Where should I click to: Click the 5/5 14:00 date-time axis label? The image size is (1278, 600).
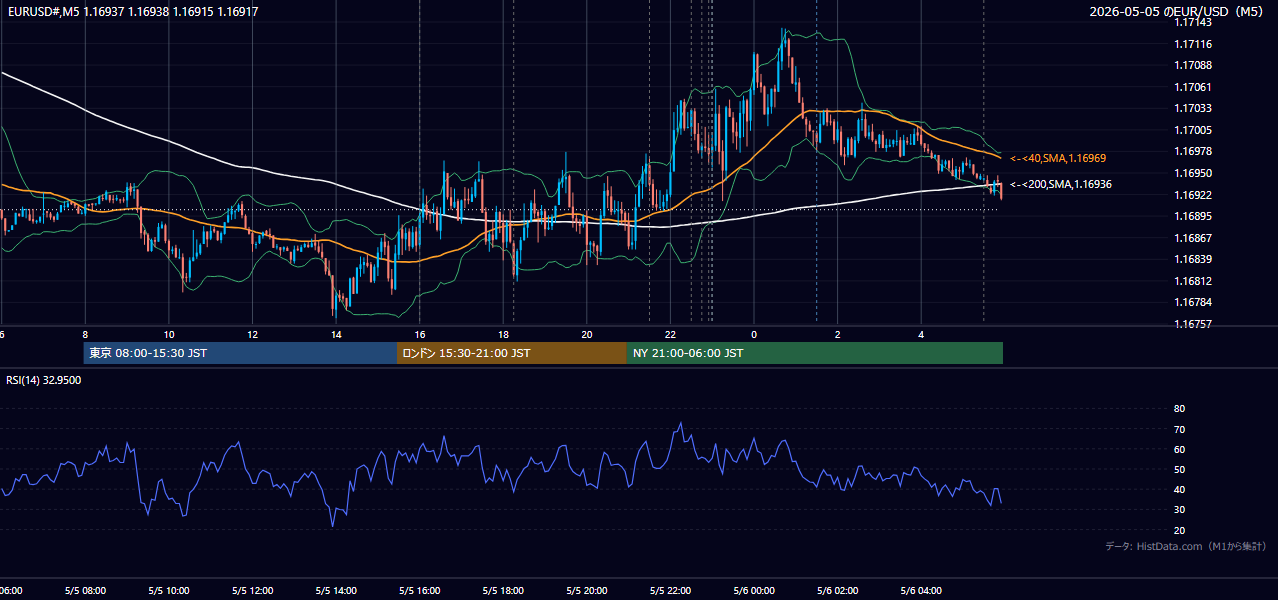(x=336, y=591)
